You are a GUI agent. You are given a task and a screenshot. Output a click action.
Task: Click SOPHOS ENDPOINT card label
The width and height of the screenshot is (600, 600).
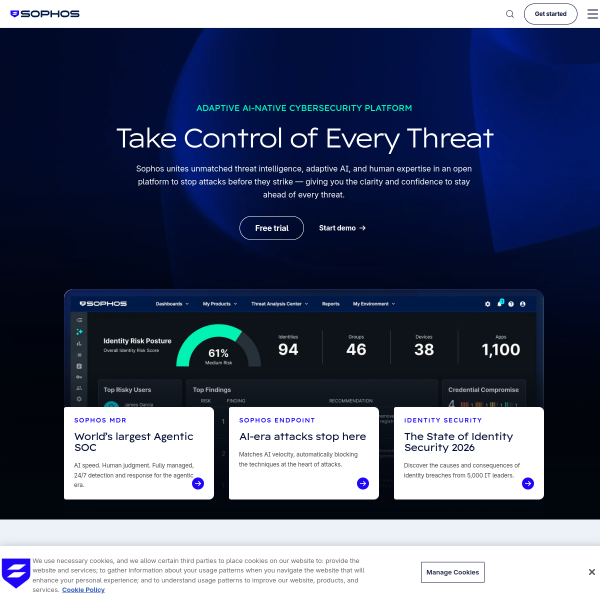(x=277, y=420)
